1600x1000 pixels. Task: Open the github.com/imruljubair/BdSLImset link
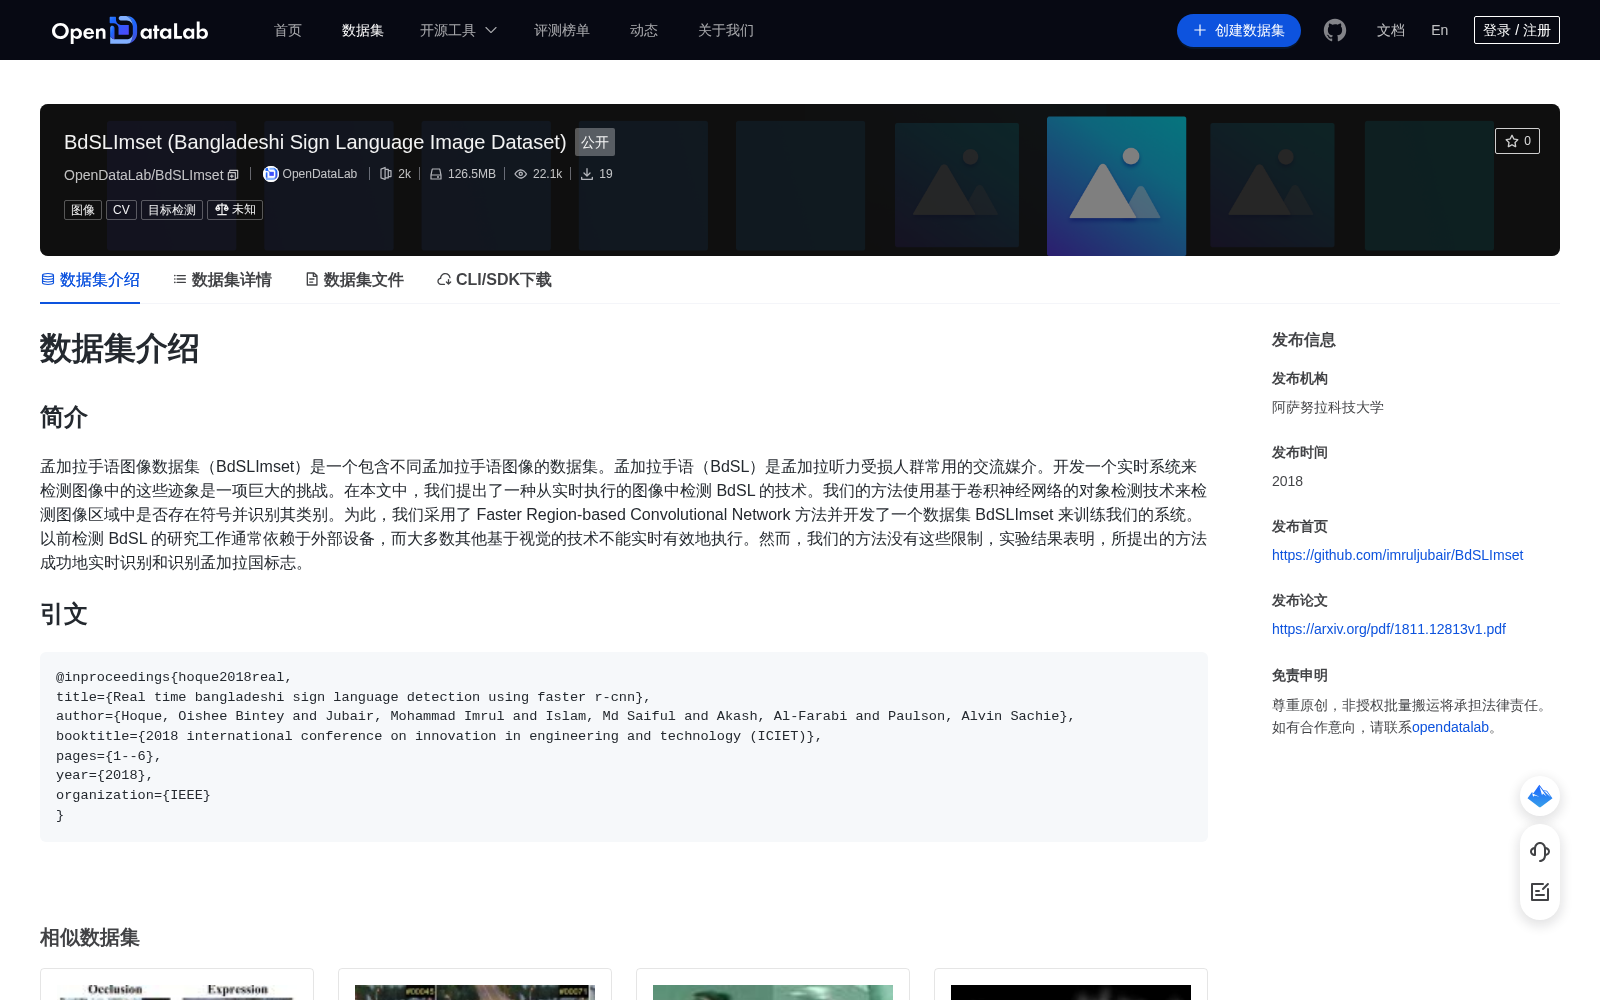click(x=1397, y=555)
